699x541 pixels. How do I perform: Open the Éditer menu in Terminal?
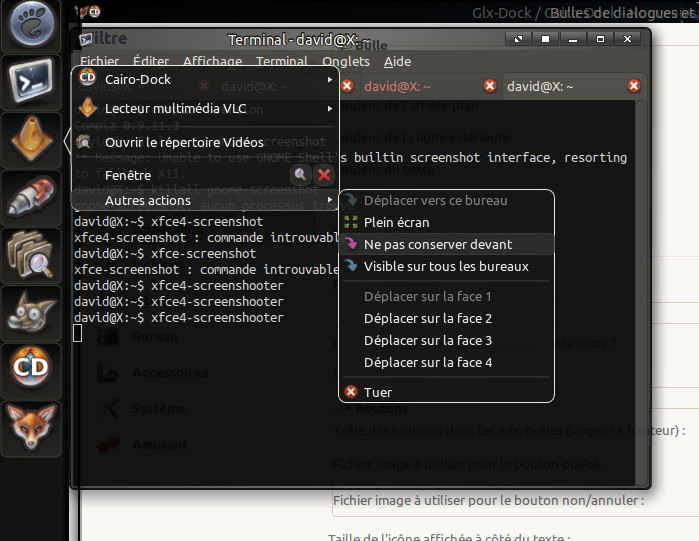pyautogui.click(x=151, y=61)
